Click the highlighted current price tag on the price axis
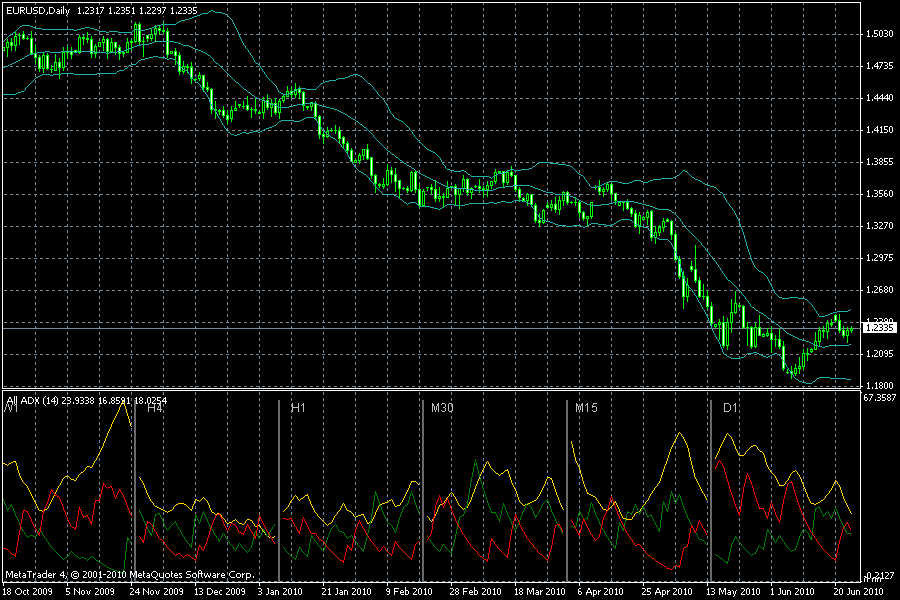This screenshot has height=600, width=900. (880, 328)
